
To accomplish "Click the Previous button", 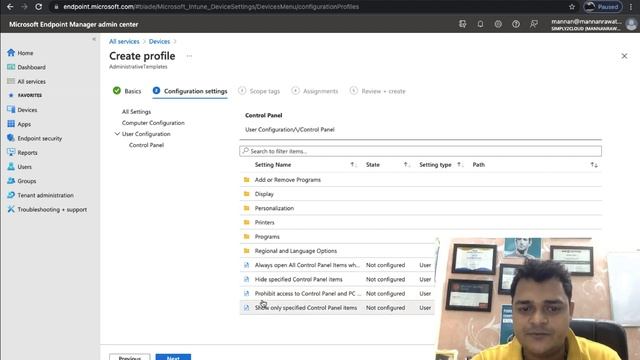I will (129, 357).
